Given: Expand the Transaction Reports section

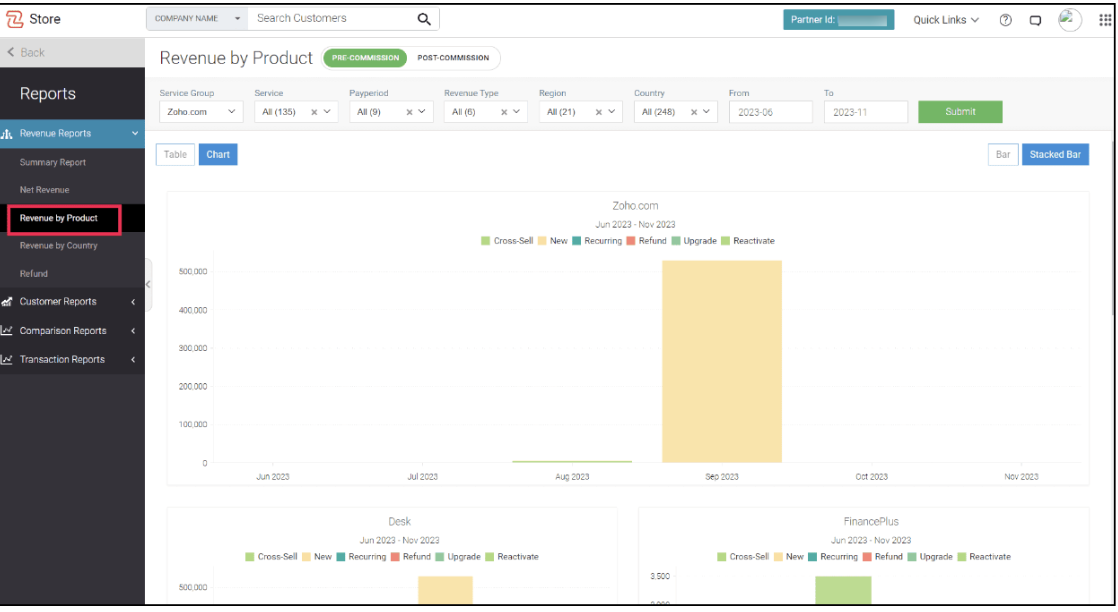Looking at the screenshot, I should 133,359.
